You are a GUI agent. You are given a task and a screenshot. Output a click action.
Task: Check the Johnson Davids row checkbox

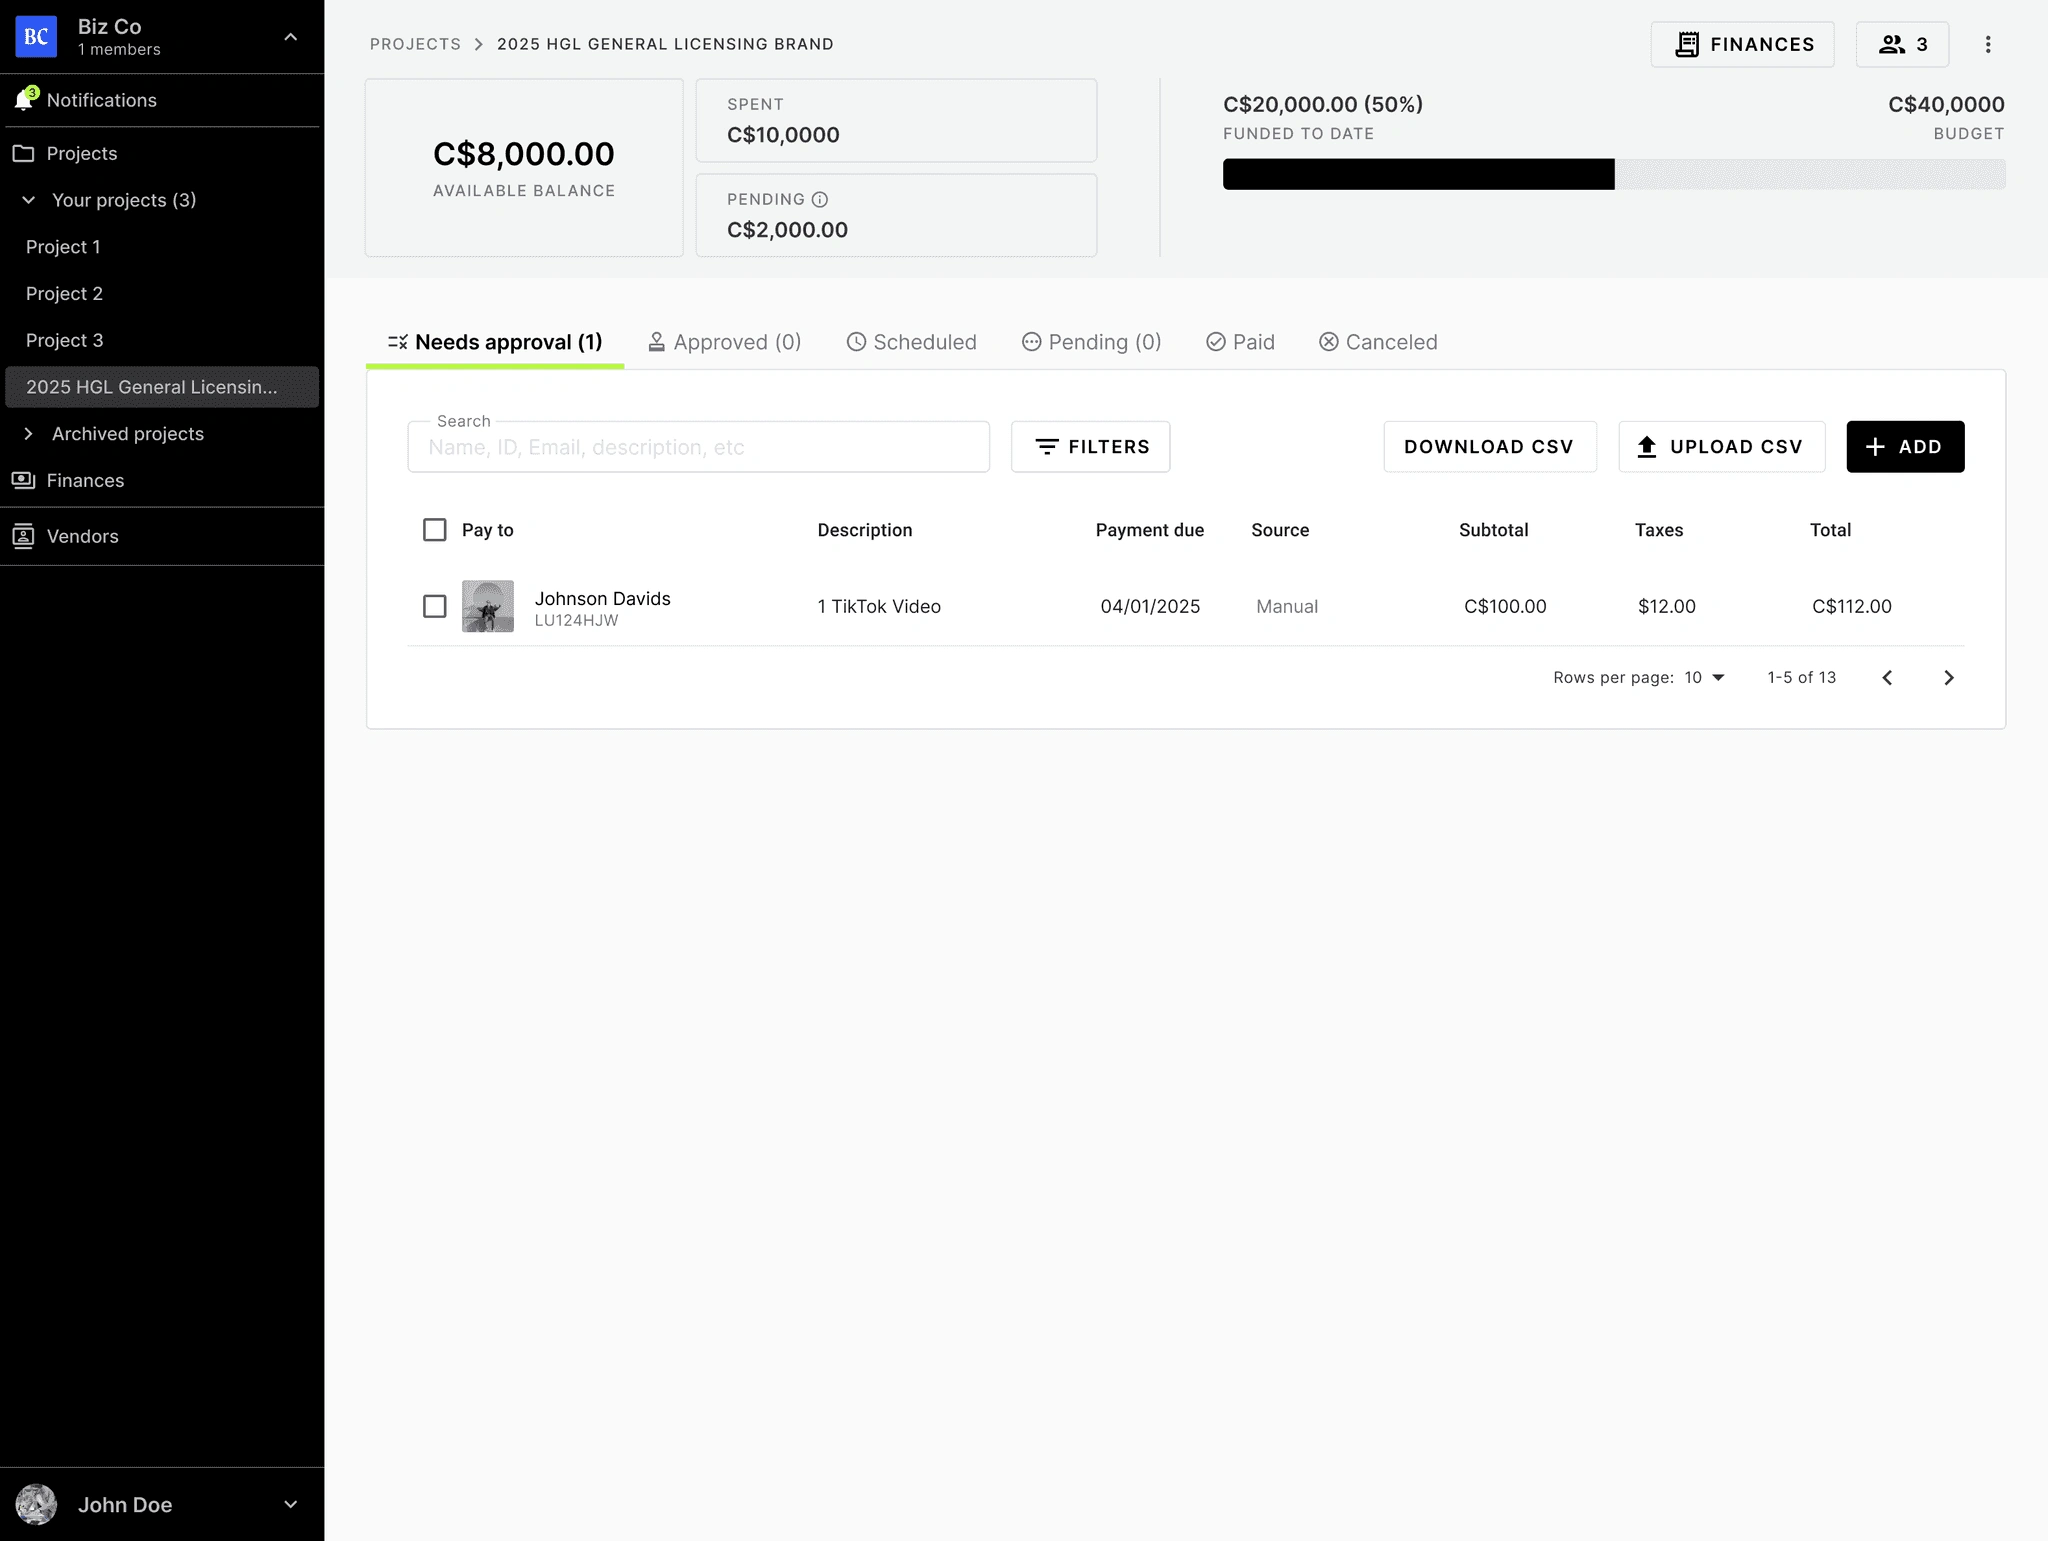tap(434, 606)
